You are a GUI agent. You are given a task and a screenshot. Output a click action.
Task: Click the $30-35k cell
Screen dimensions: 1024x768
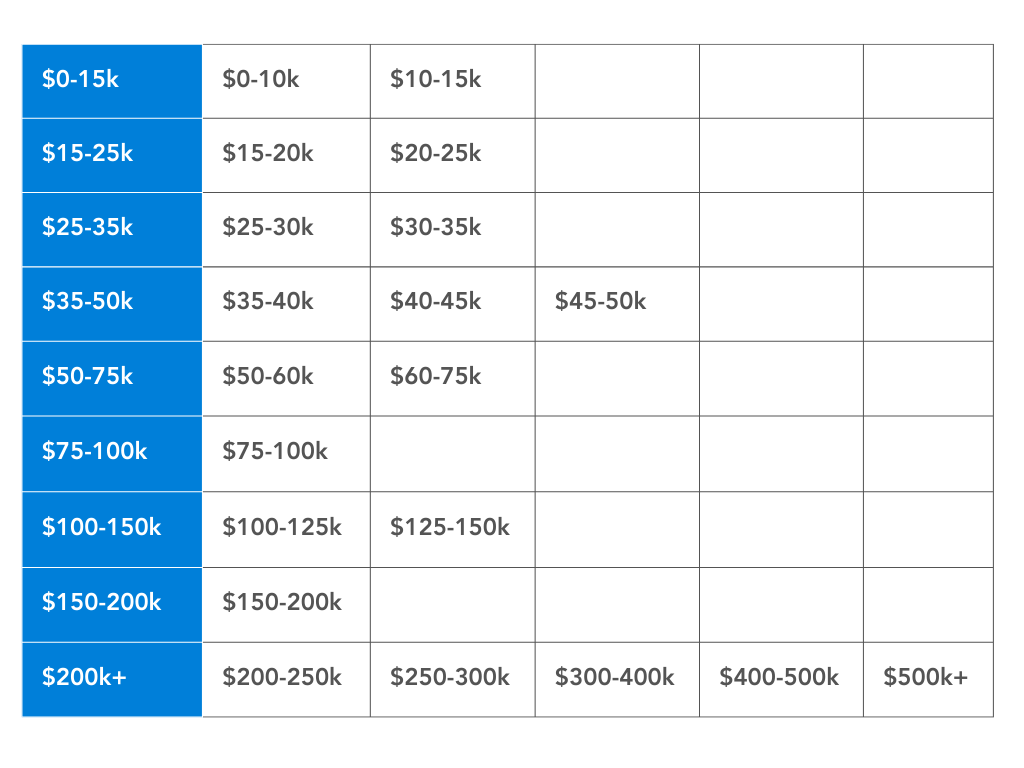pyautogui.click(x=452, y=228)
